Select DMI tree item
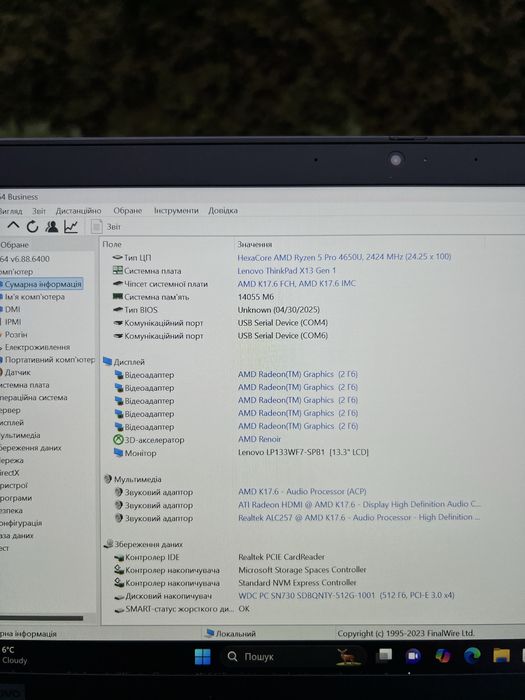The image size is (525, 700). click(12, 309)
